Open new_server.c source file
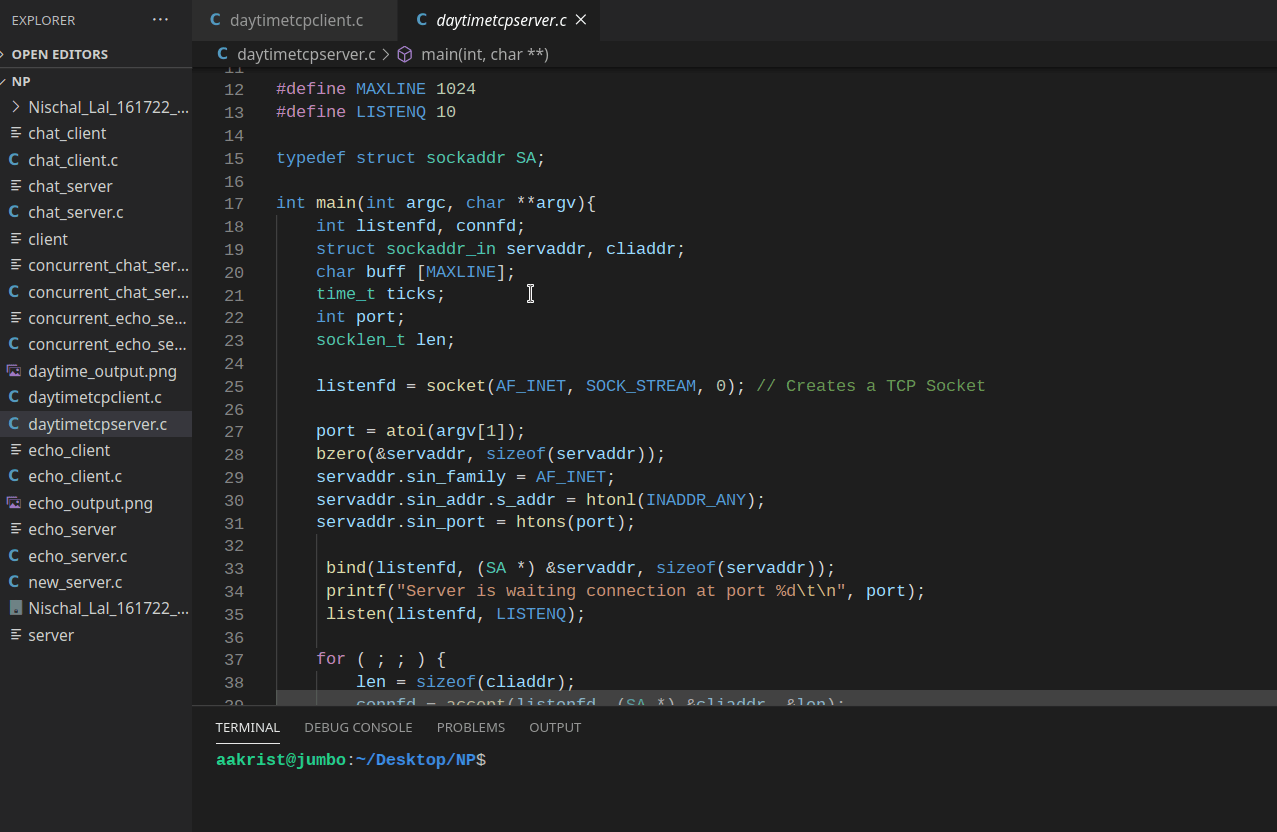Screen dimensions: 1277x832 click(x=75, y=582)
